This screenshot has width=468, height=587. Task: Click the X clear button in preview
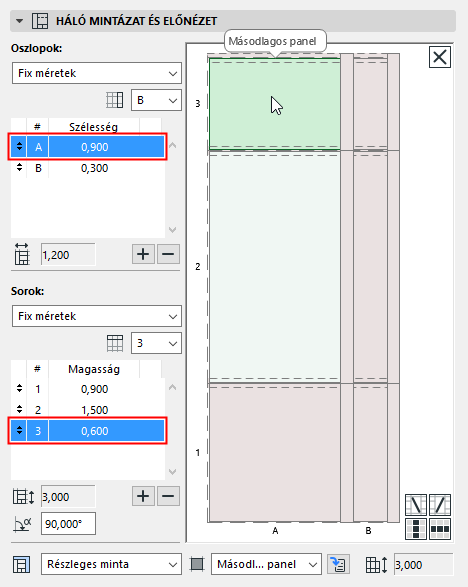440,57
